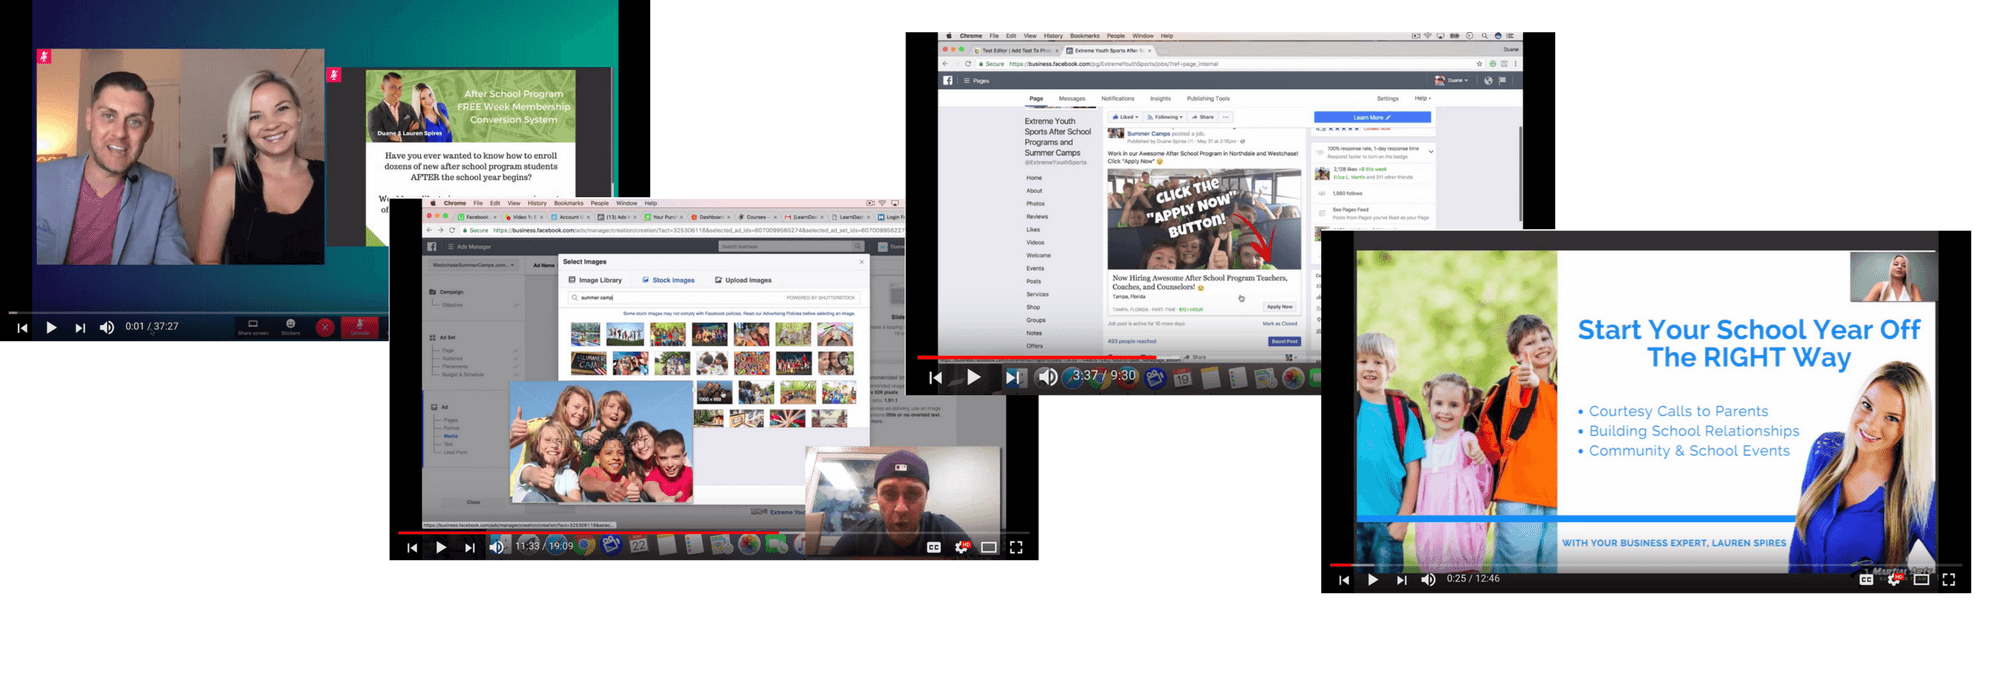Image resolution: width=2000 pixels, height=700 pixels.
Task: Toggle the red Unmute microphone button
Action: click(360, 327)
